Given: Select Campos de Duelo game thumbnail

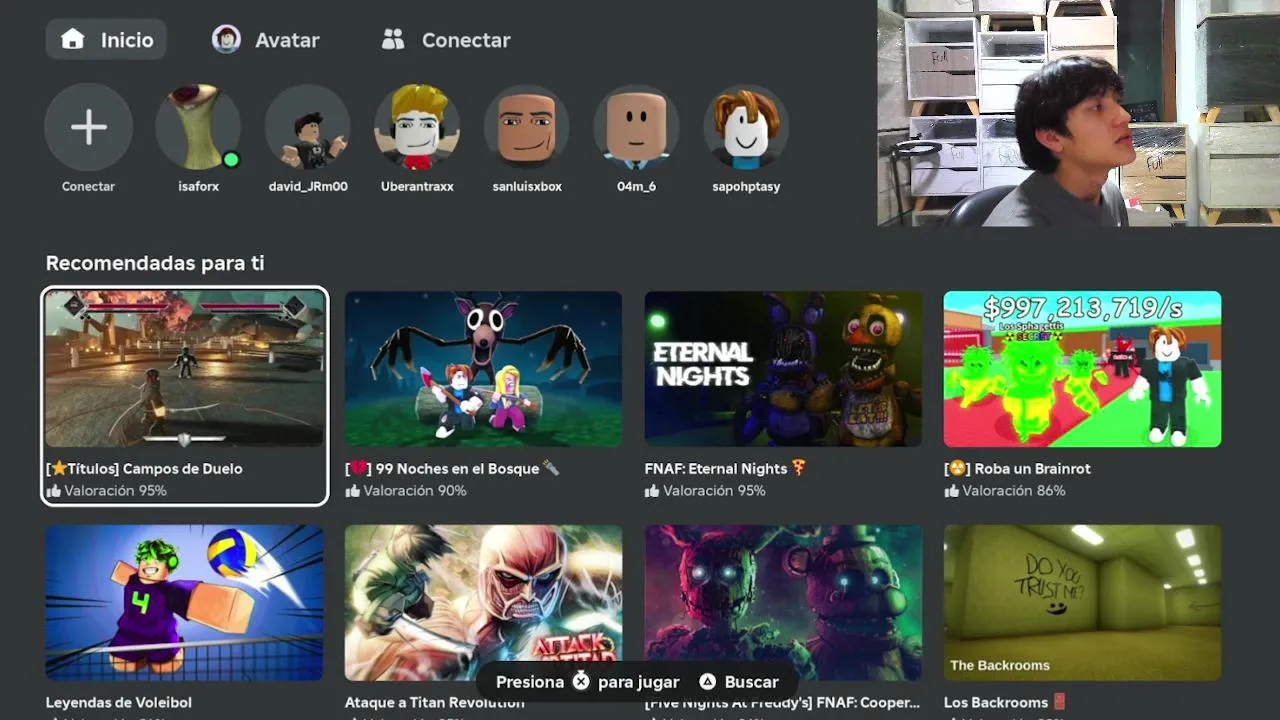Looking at the screenshot, I should pyautogui.click(x=184, y=369).
